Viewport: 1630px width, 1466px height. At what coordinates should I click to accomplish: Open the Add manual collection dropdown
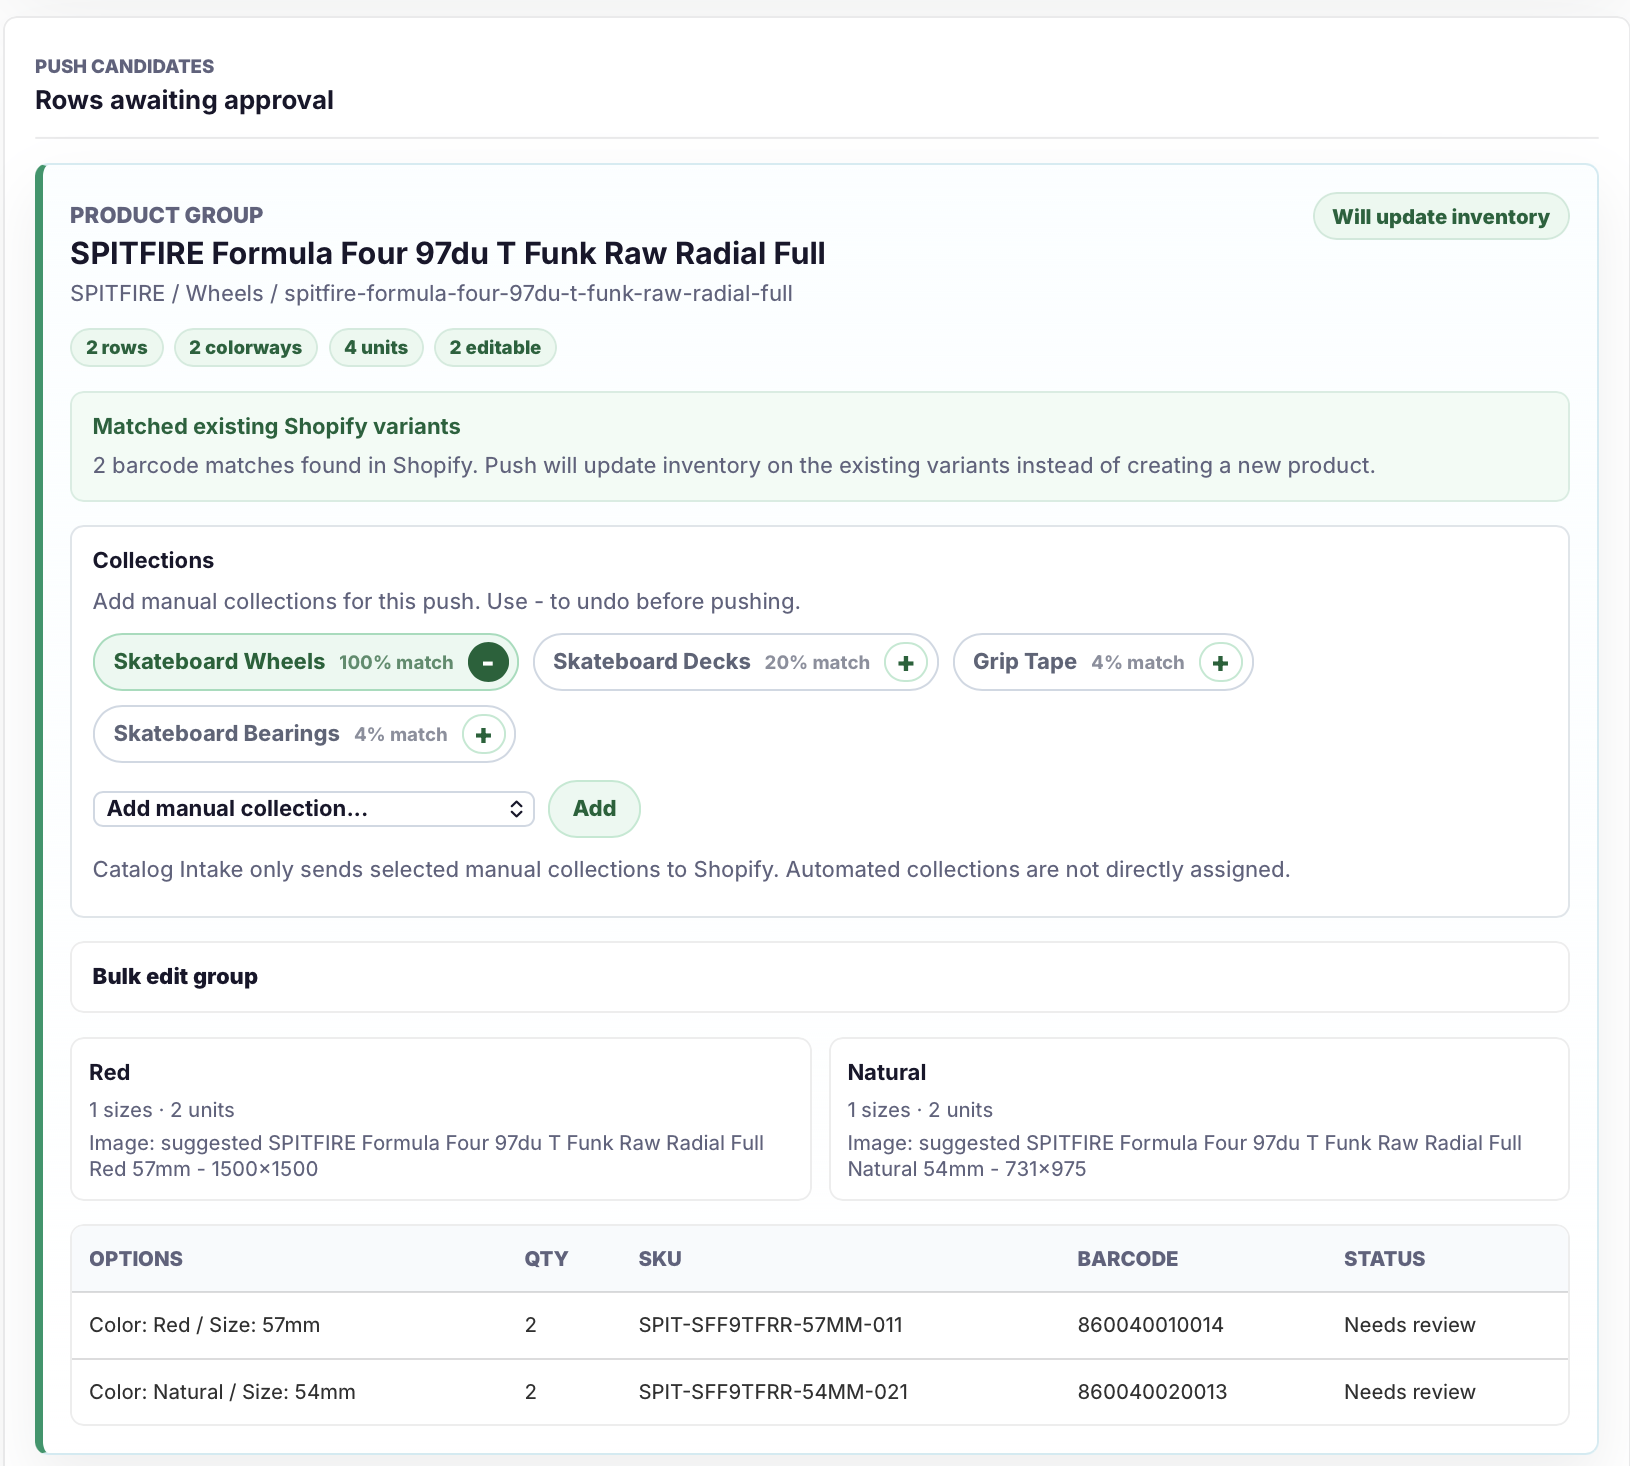pyautogui.click(x=314, y=809)
